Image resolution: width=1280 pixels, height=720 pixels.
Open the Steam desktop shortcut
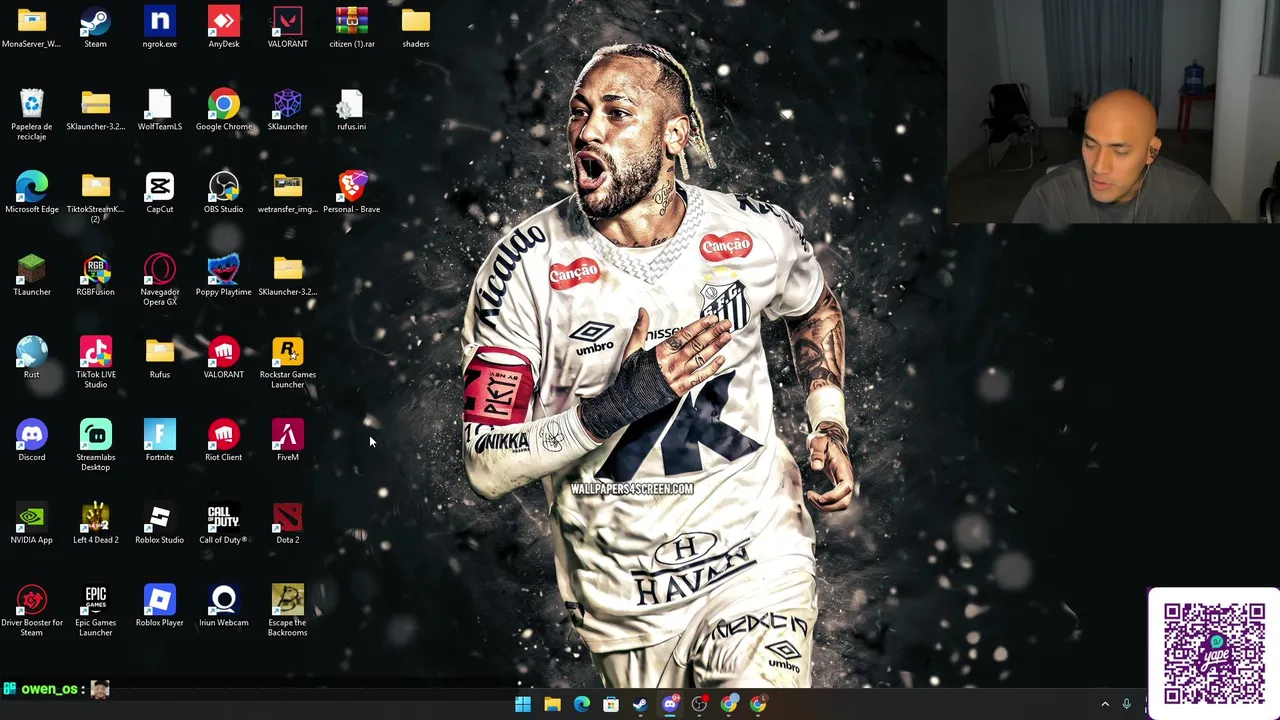95,27
